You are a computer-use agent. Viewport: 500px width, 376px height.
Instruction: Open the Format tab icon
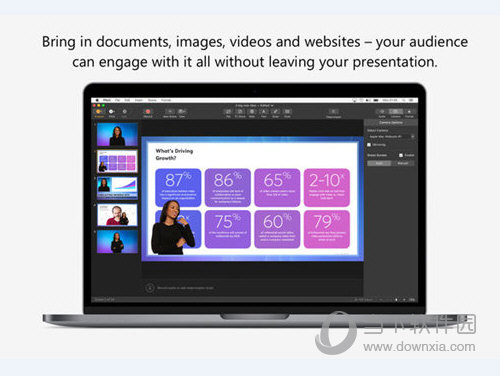[x=409, y=112]
